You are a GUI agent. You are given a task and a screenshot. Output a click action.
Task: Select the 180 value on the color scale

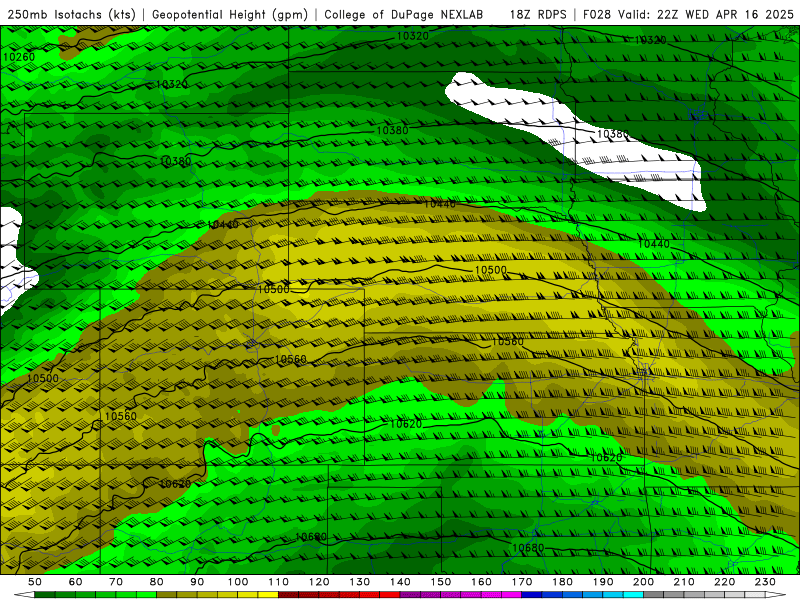[562, 582]
